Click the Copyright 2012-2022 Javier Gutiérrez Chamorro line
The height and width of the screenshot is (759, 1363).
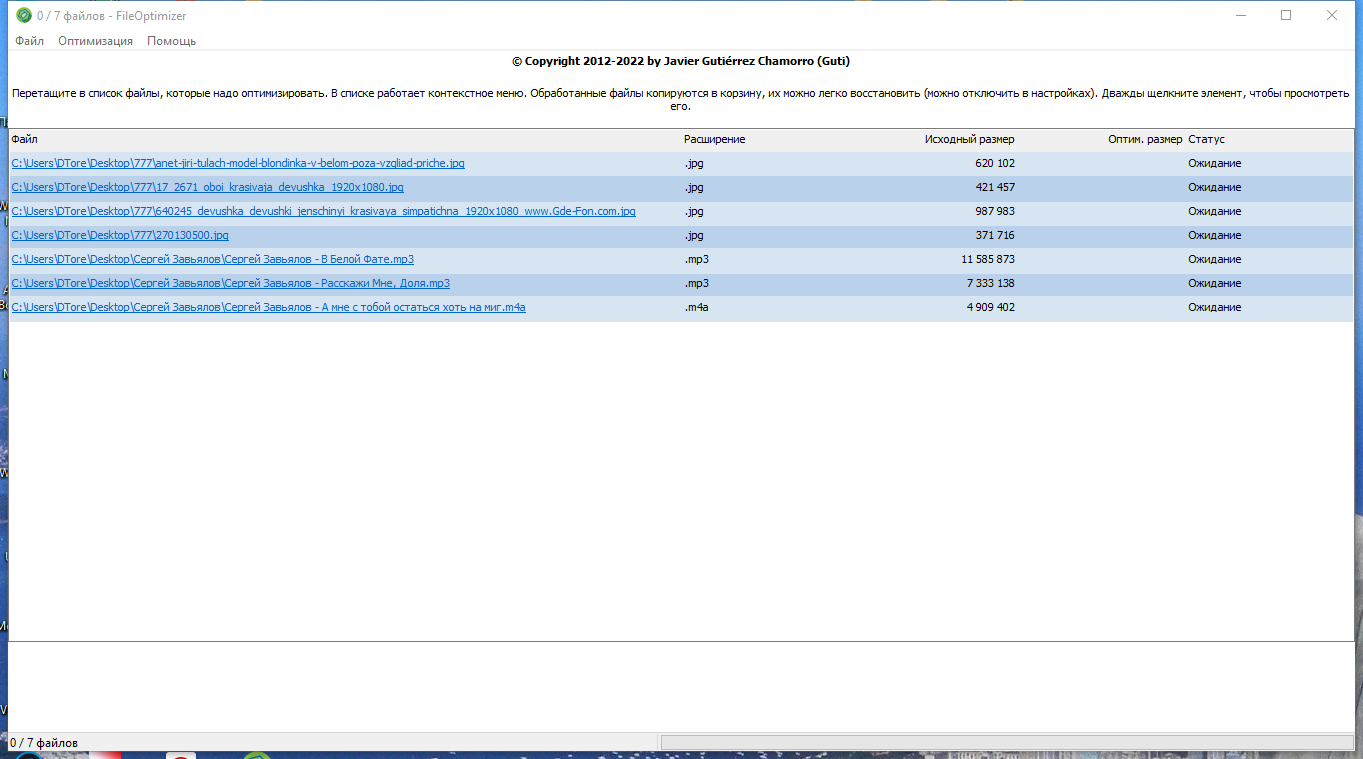tap(681, 61)
